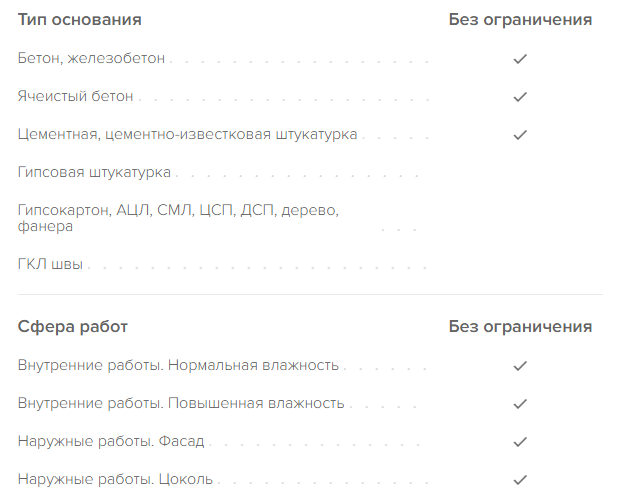This screenshot has width=618, height=504.
Task: Click checkmark for Цементная, цементно-известковая штукатурка
Action: pyautogui.click(x=519, y=135)
